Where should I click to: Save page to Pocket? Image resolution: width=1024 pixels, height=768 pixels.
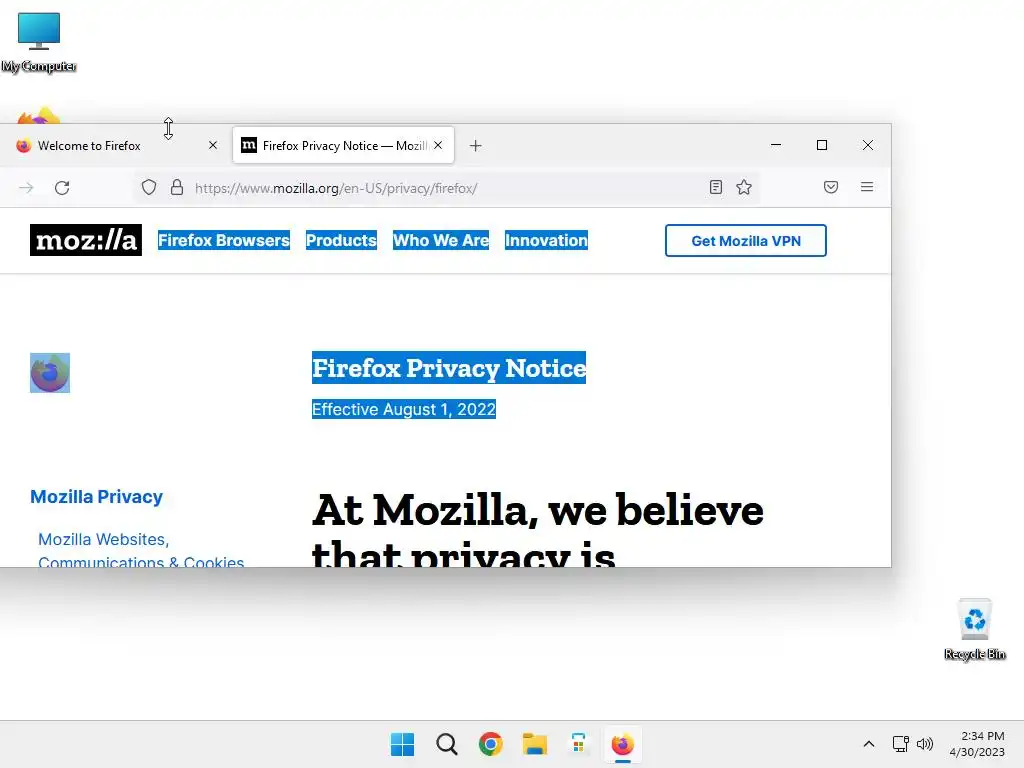click(831, 187)
